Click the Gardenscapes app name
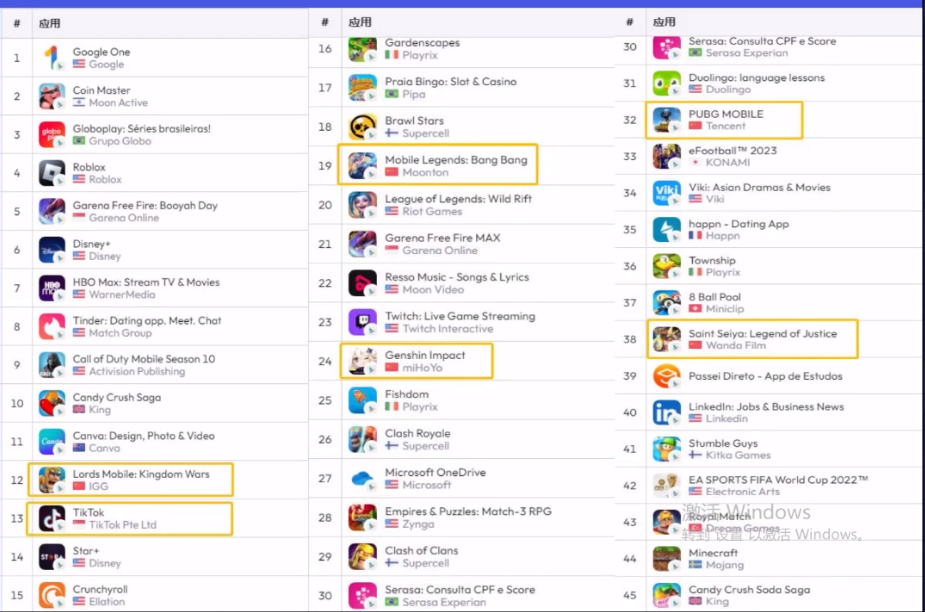Image resolution: width=925 pixels, height=612 pixels. [422, 42]
